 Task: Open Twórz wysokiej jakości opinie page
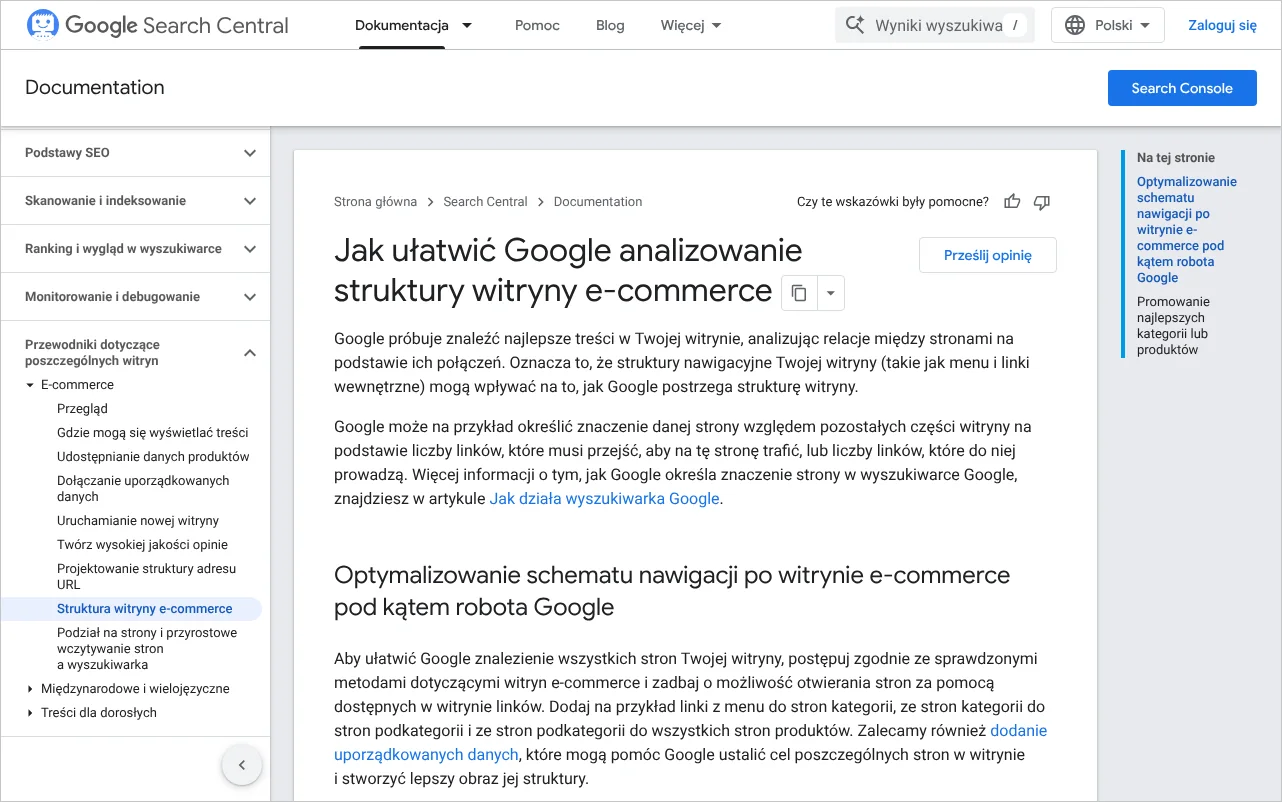(142, 545)
